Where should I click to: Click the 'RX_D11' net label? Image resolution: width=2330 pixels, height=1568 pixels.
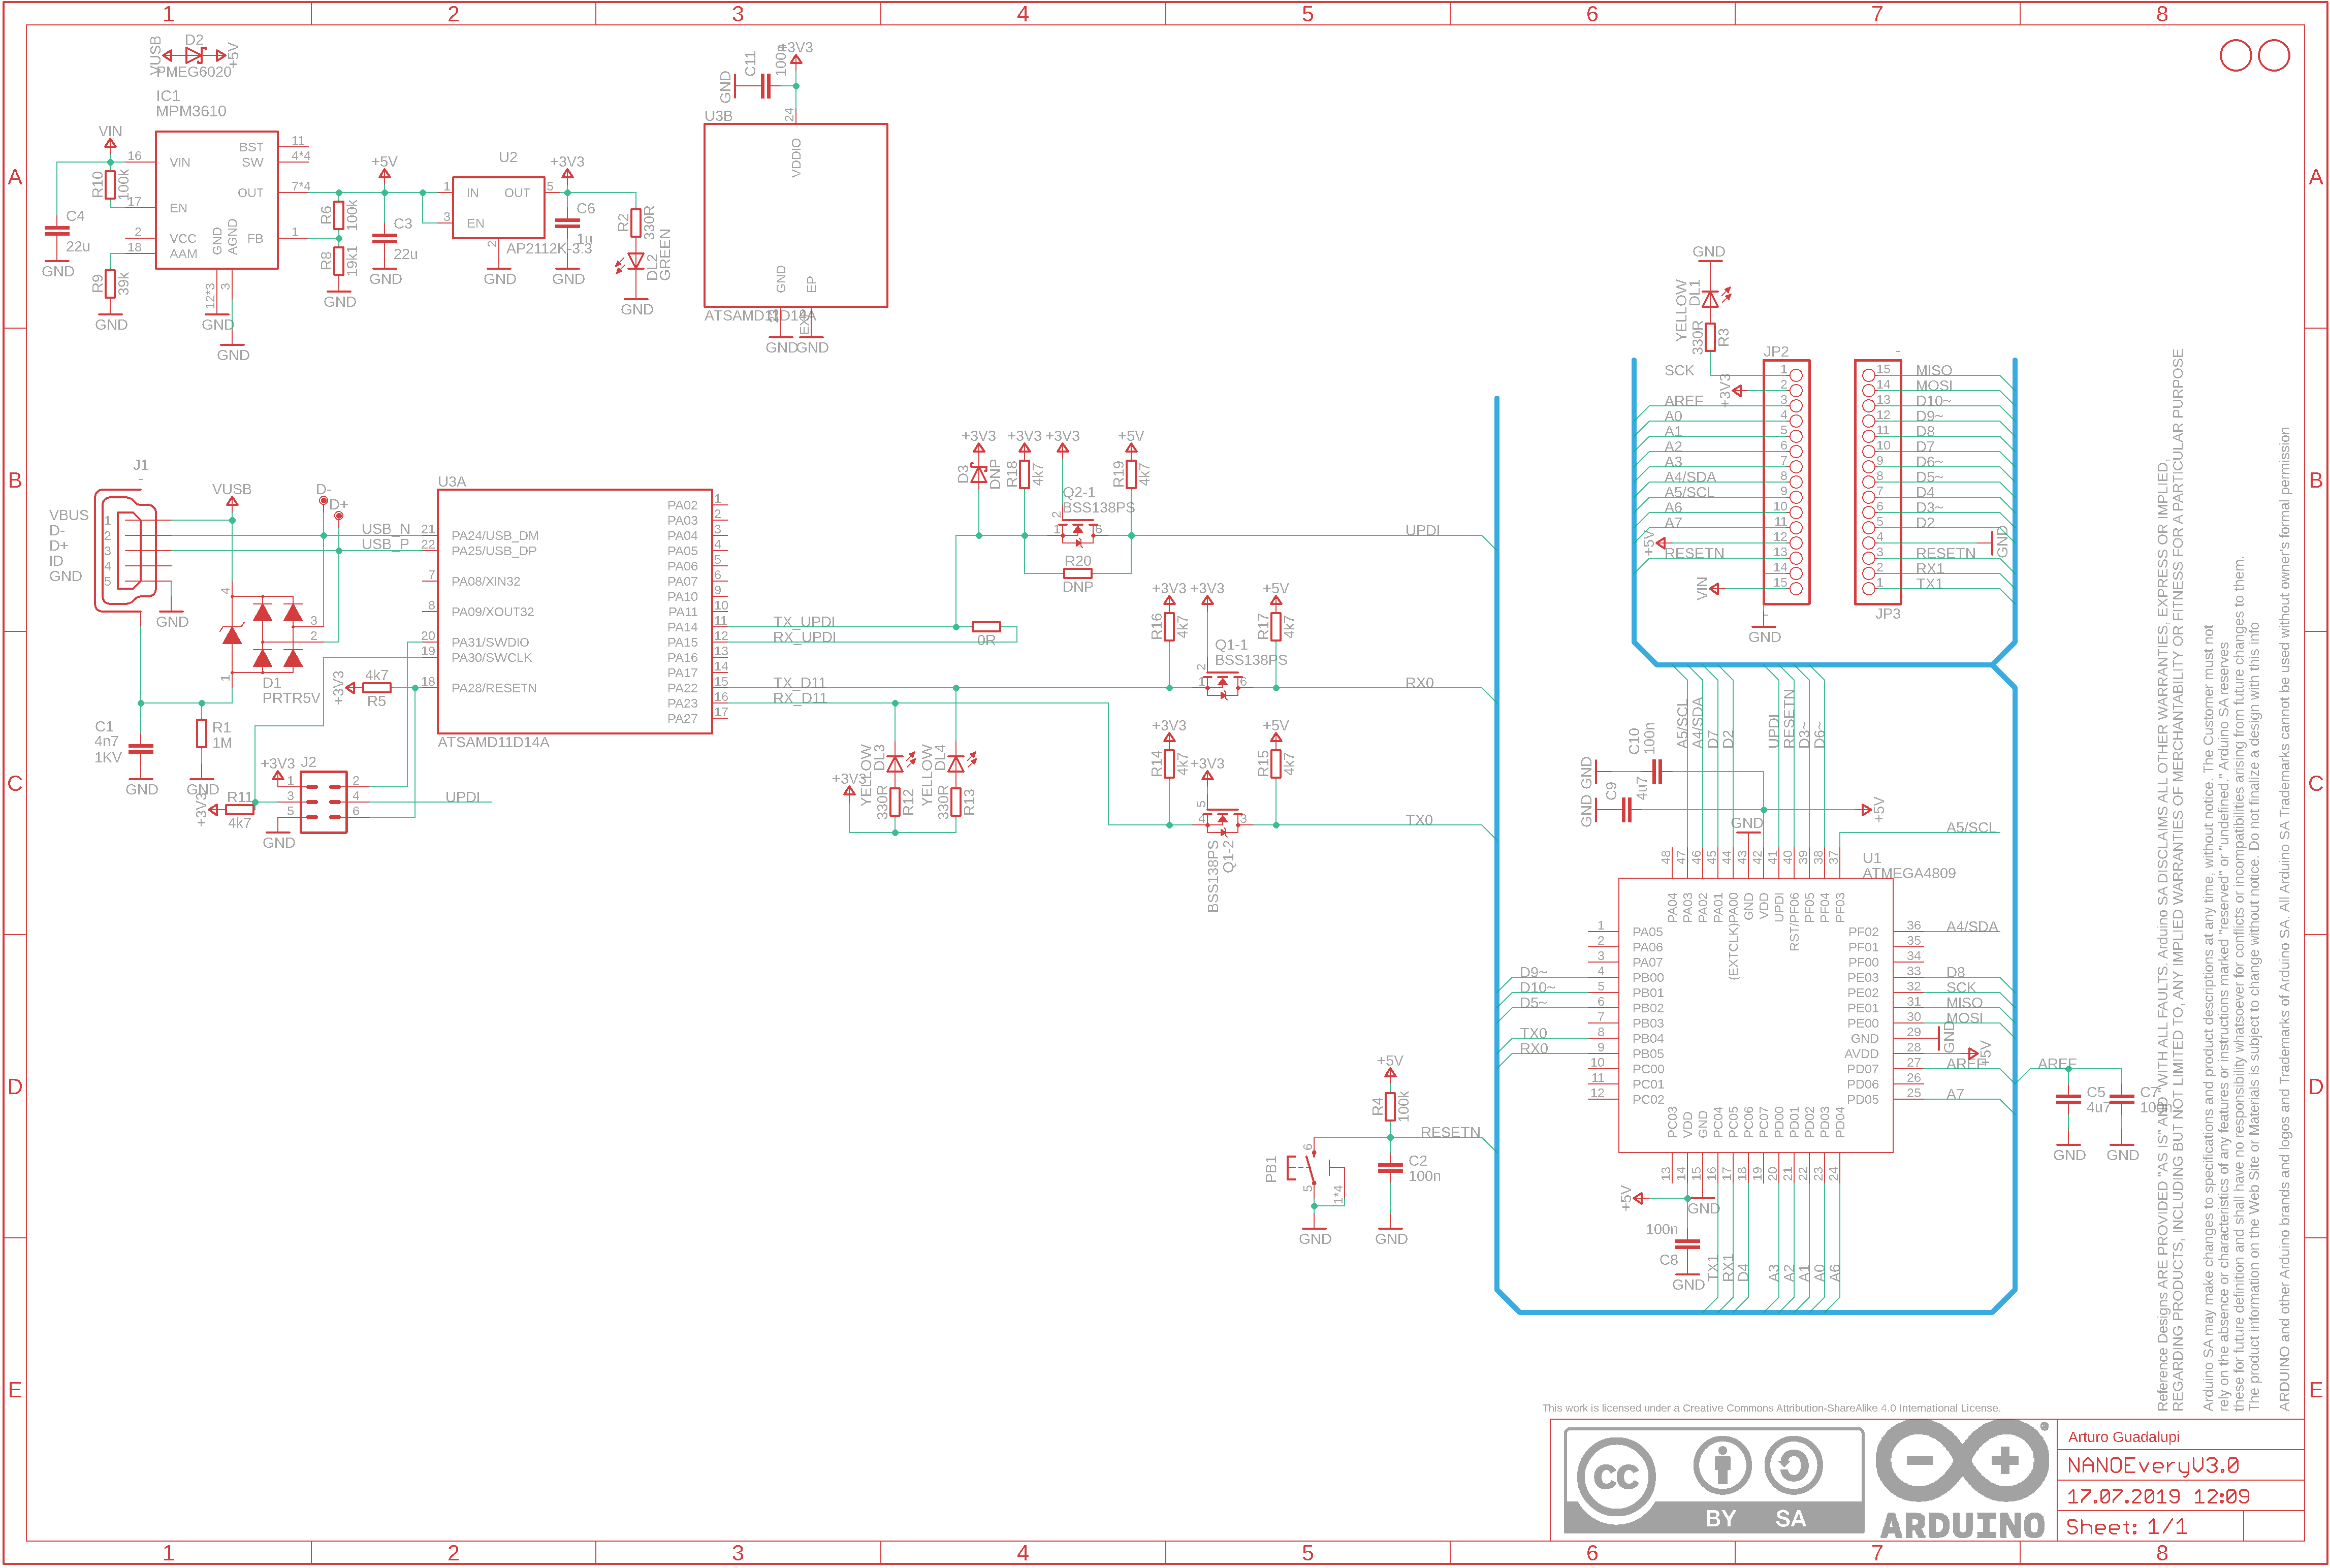[x=800, y=698]
